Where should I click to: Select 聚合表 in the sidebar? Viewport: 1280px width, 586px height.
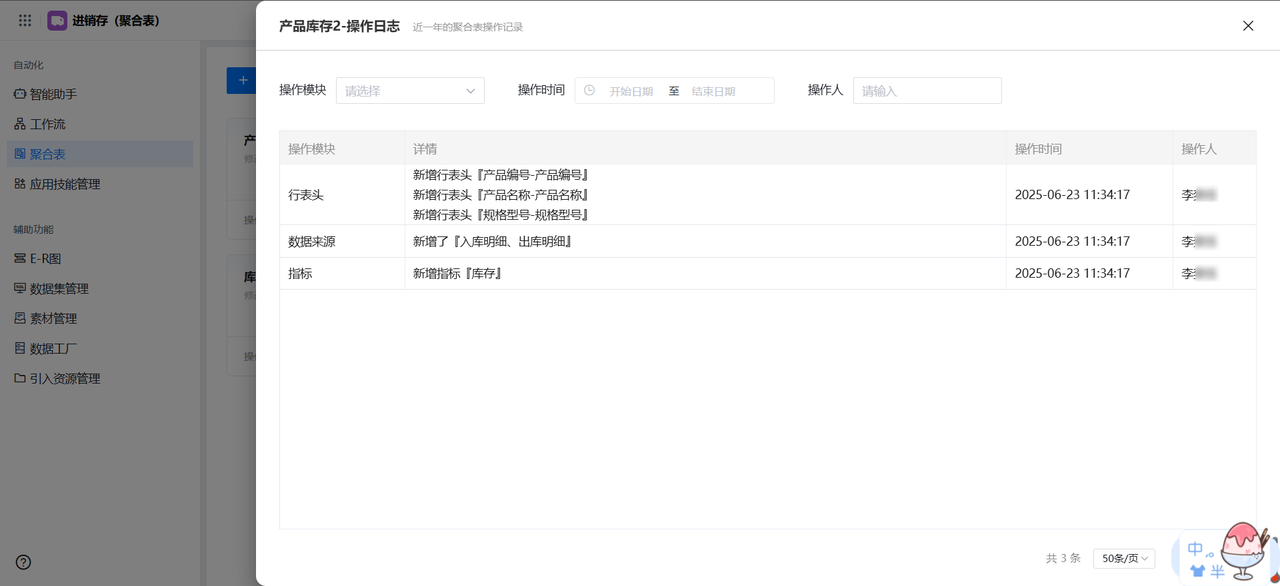(47, 154)
